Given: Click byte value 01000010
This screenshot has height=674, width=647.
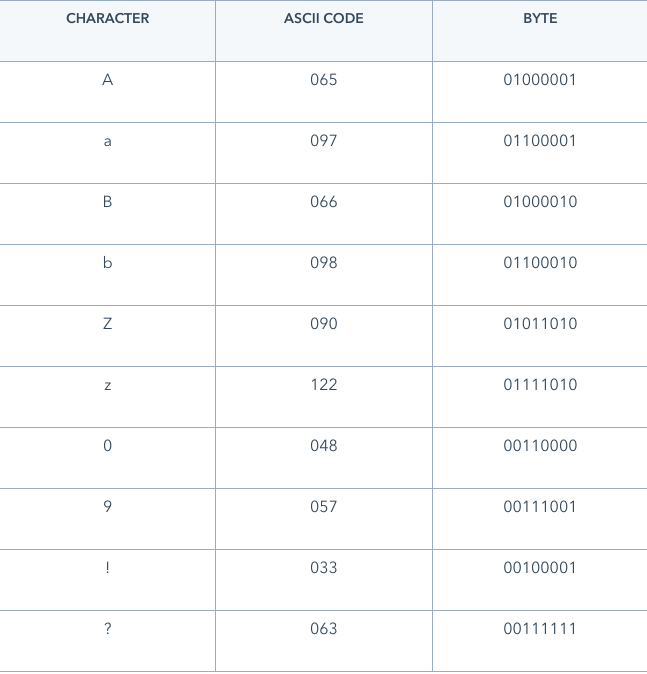Looking at the screenshot, I should (540, 202).
